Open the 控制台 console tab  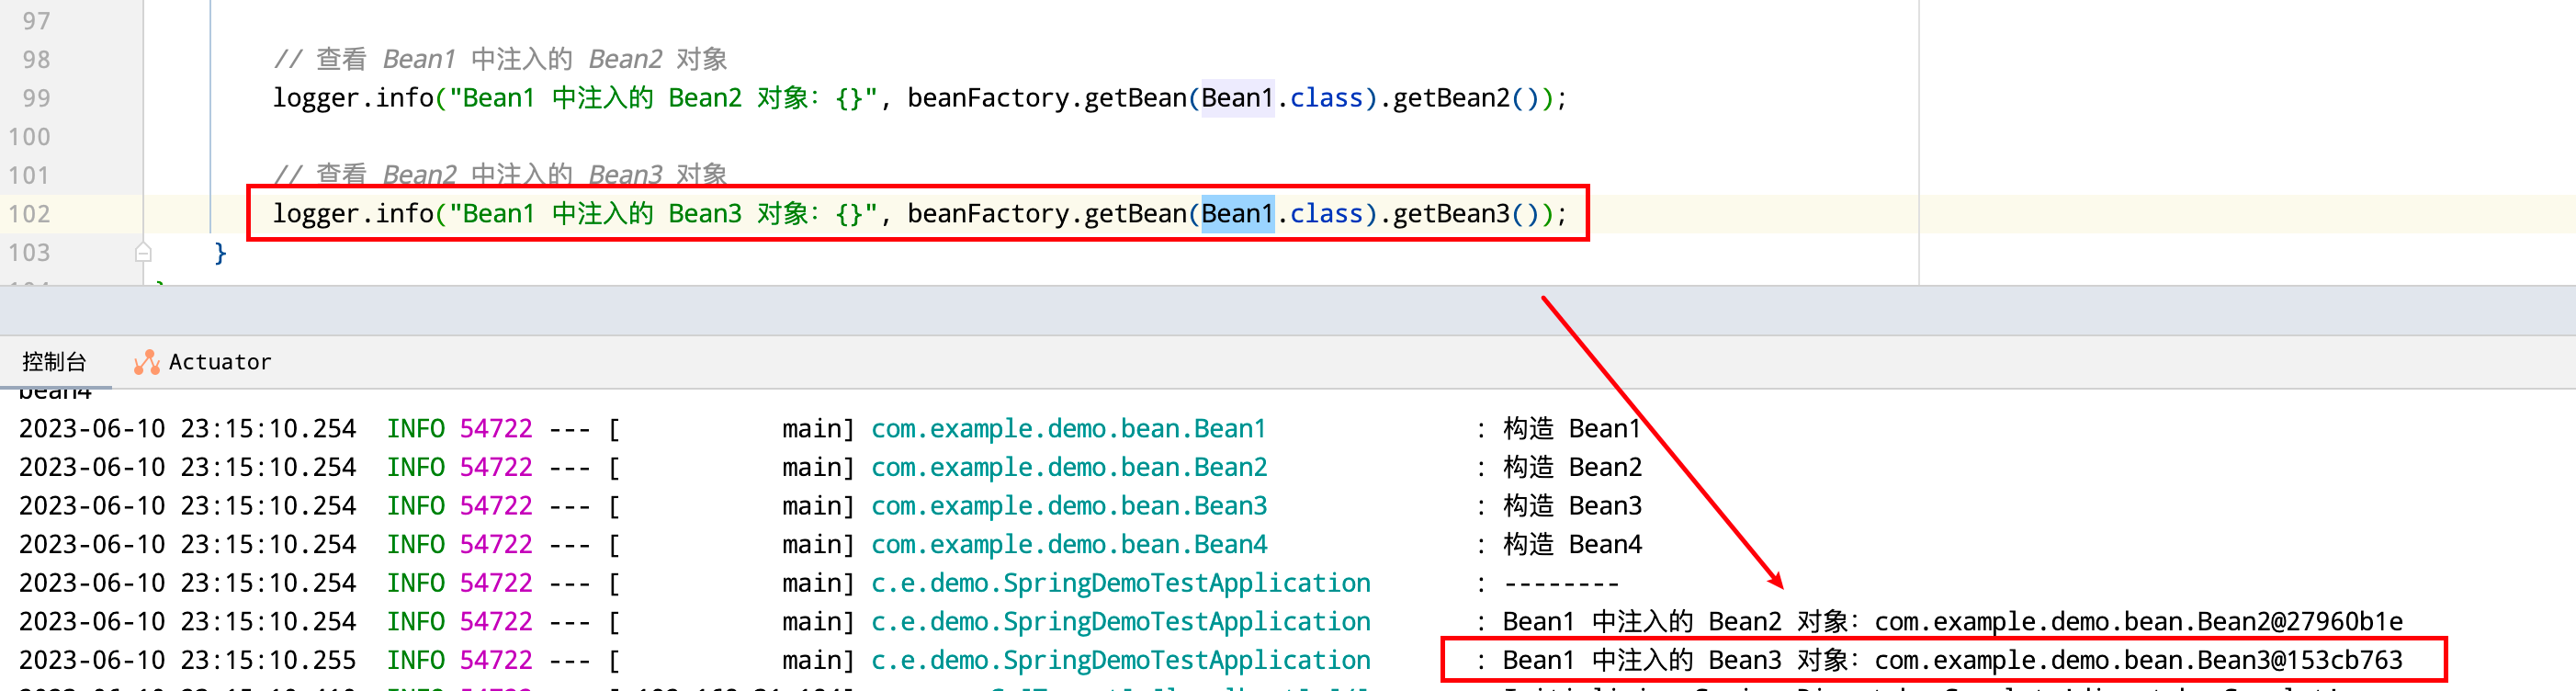[x=54, y=362]
